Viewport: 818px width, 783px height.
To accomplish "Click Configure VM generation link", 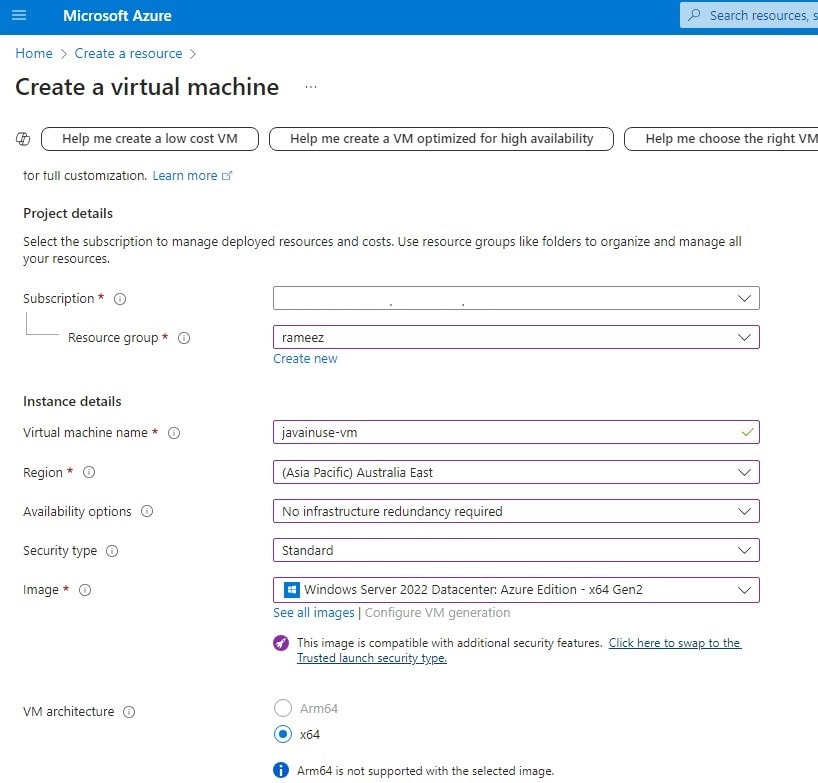I will [x=437, y=613].
